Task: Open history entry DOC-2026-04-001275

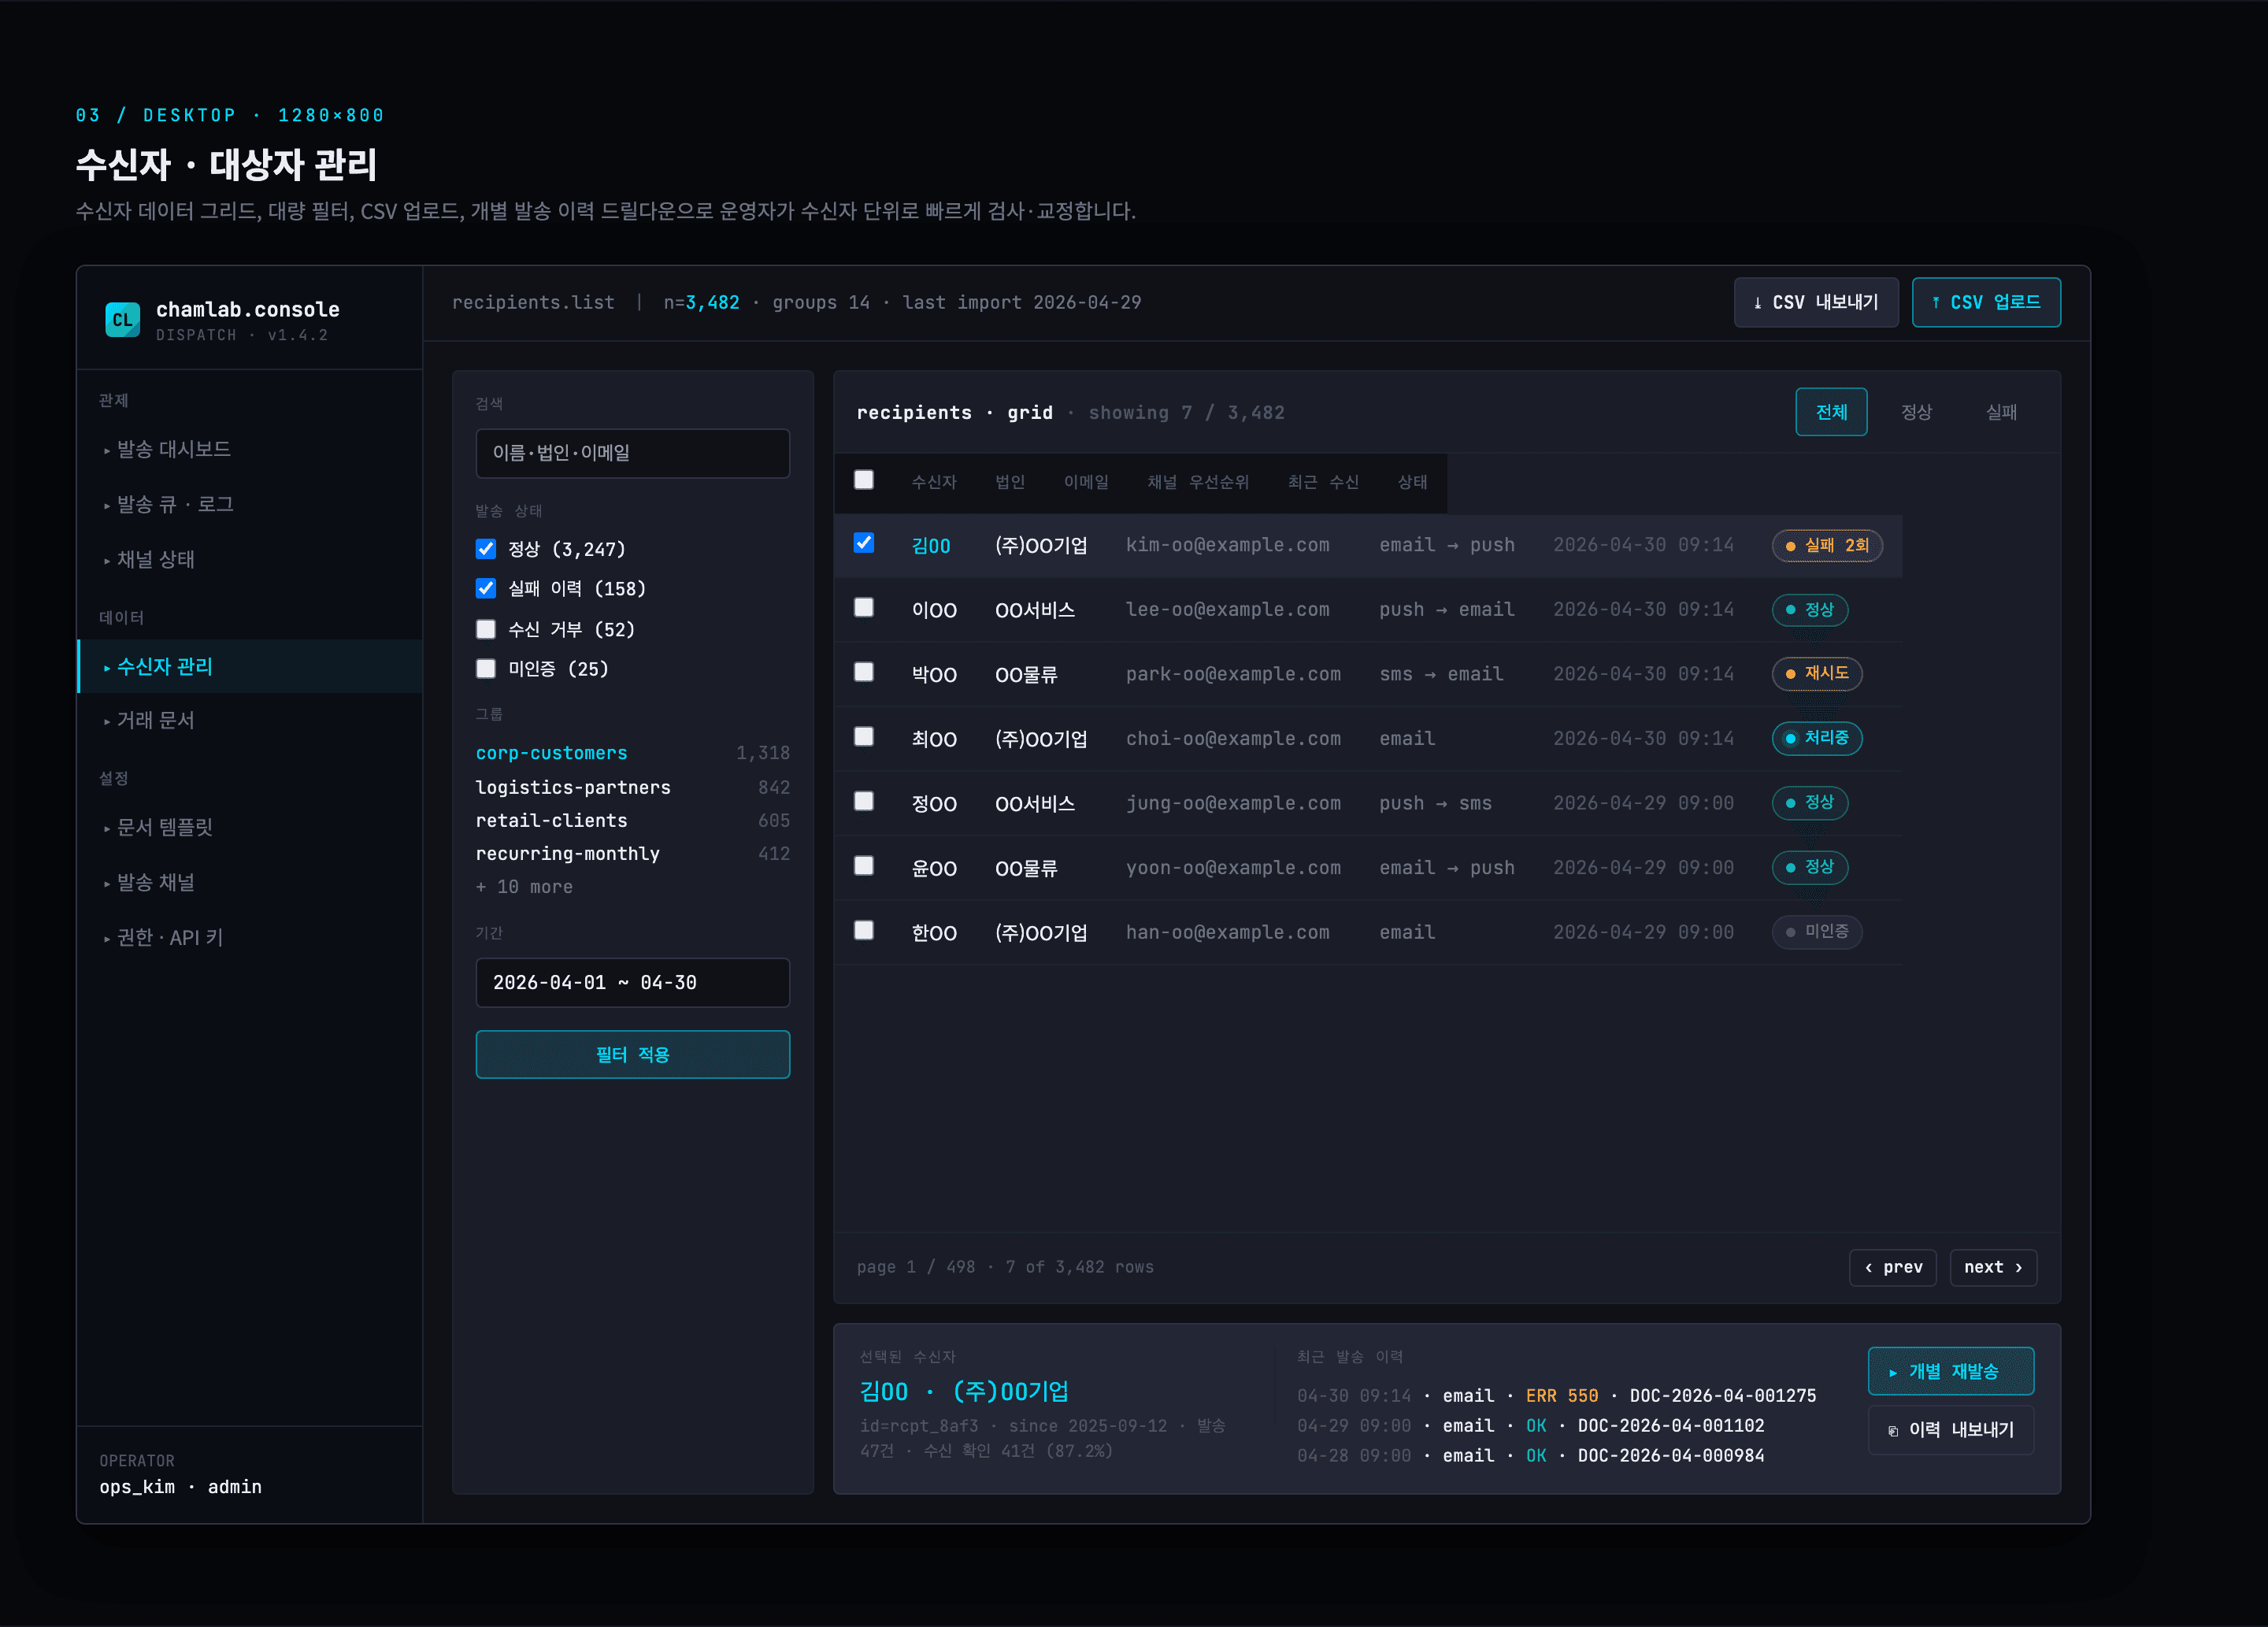Action: coord(1723,1395)
